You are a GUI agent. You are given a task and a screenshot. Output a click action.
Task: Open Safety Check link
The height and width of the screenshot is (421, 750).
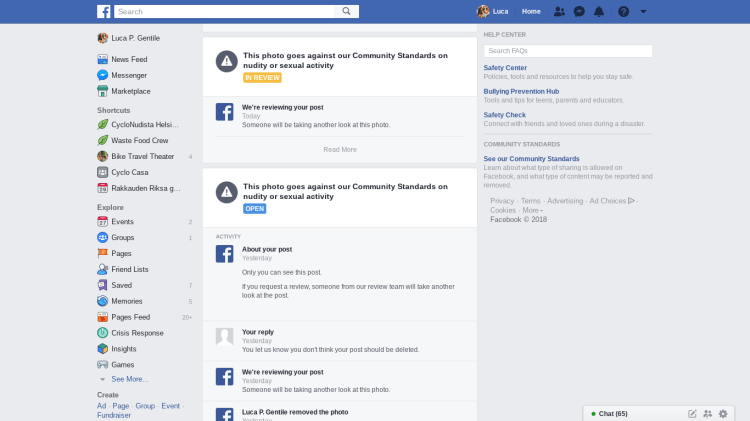(x=505, y=115)
